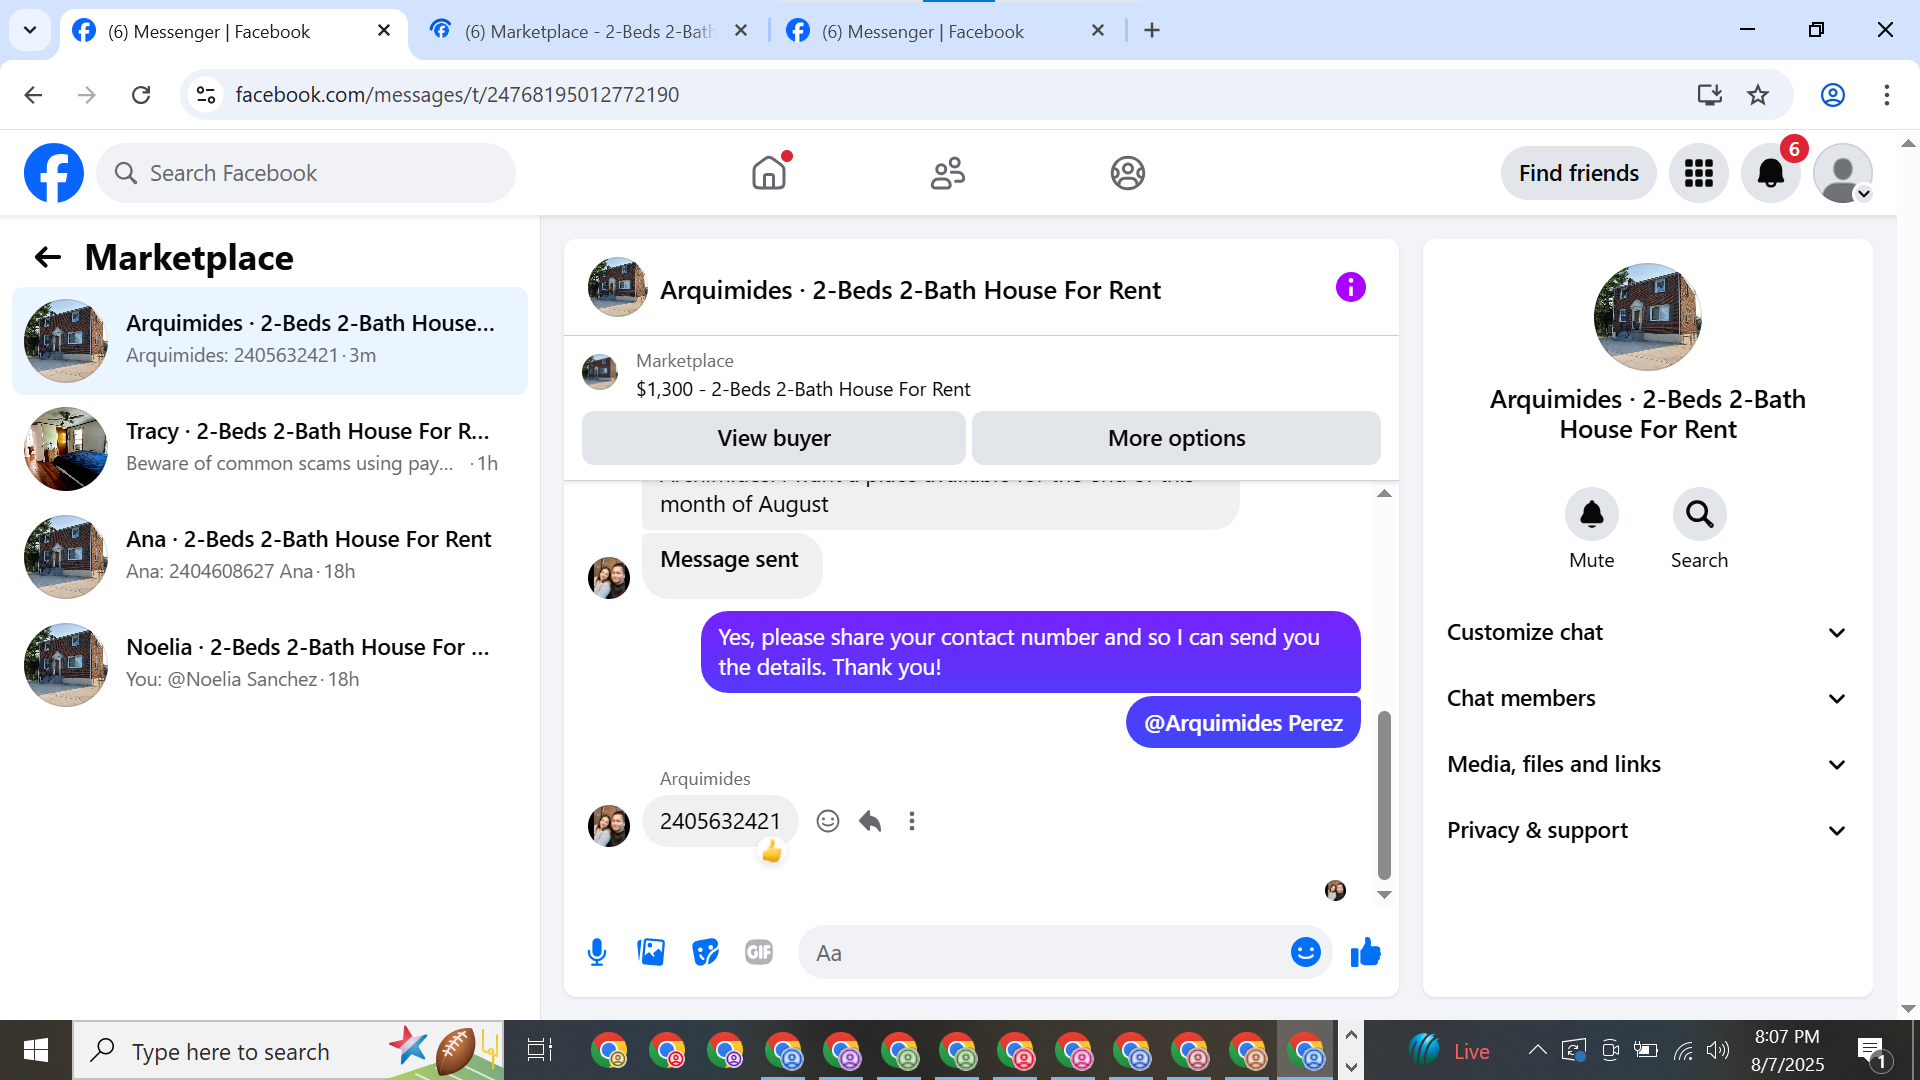
Task: Go back using the Marketplace back arrow
Action: coord(48,258)
